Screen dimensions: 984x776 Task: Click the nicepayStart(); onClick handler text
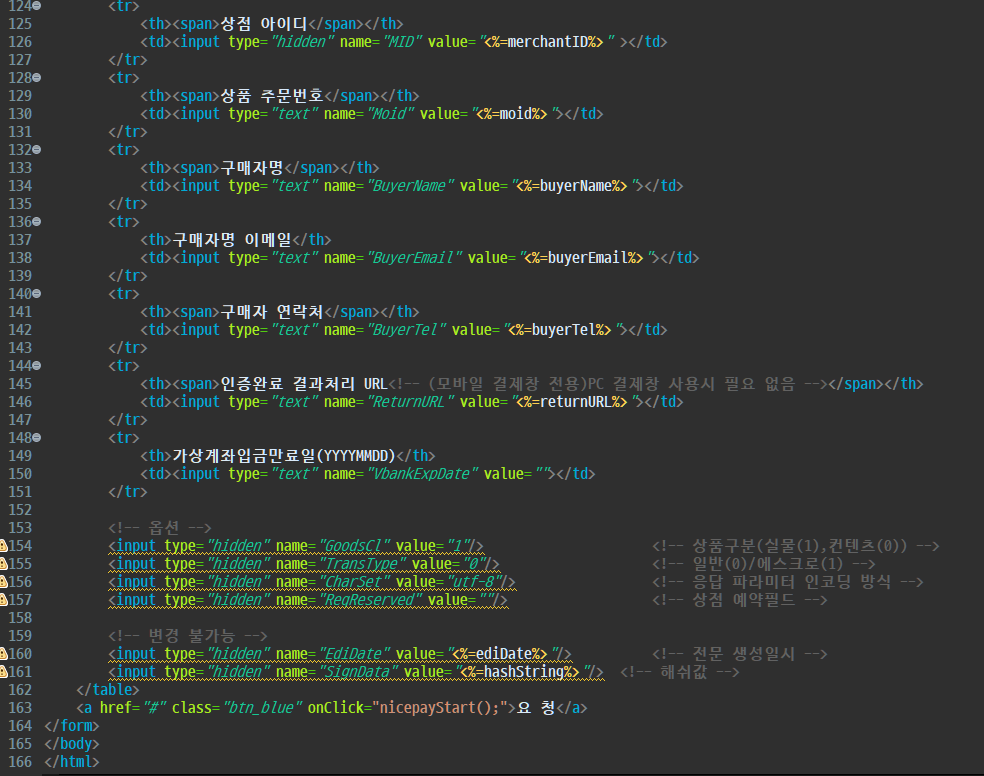[x=439, y=708]
